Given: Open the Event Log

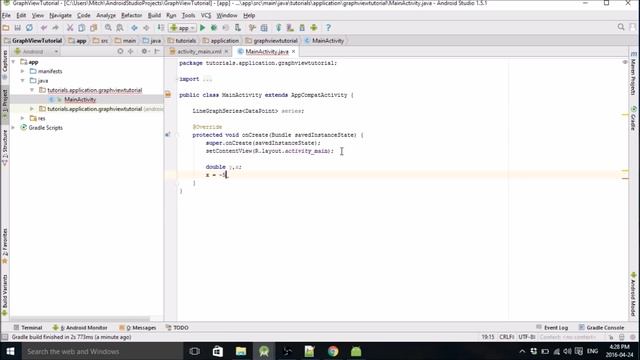Looking at the screenshot, I should 552,328.
